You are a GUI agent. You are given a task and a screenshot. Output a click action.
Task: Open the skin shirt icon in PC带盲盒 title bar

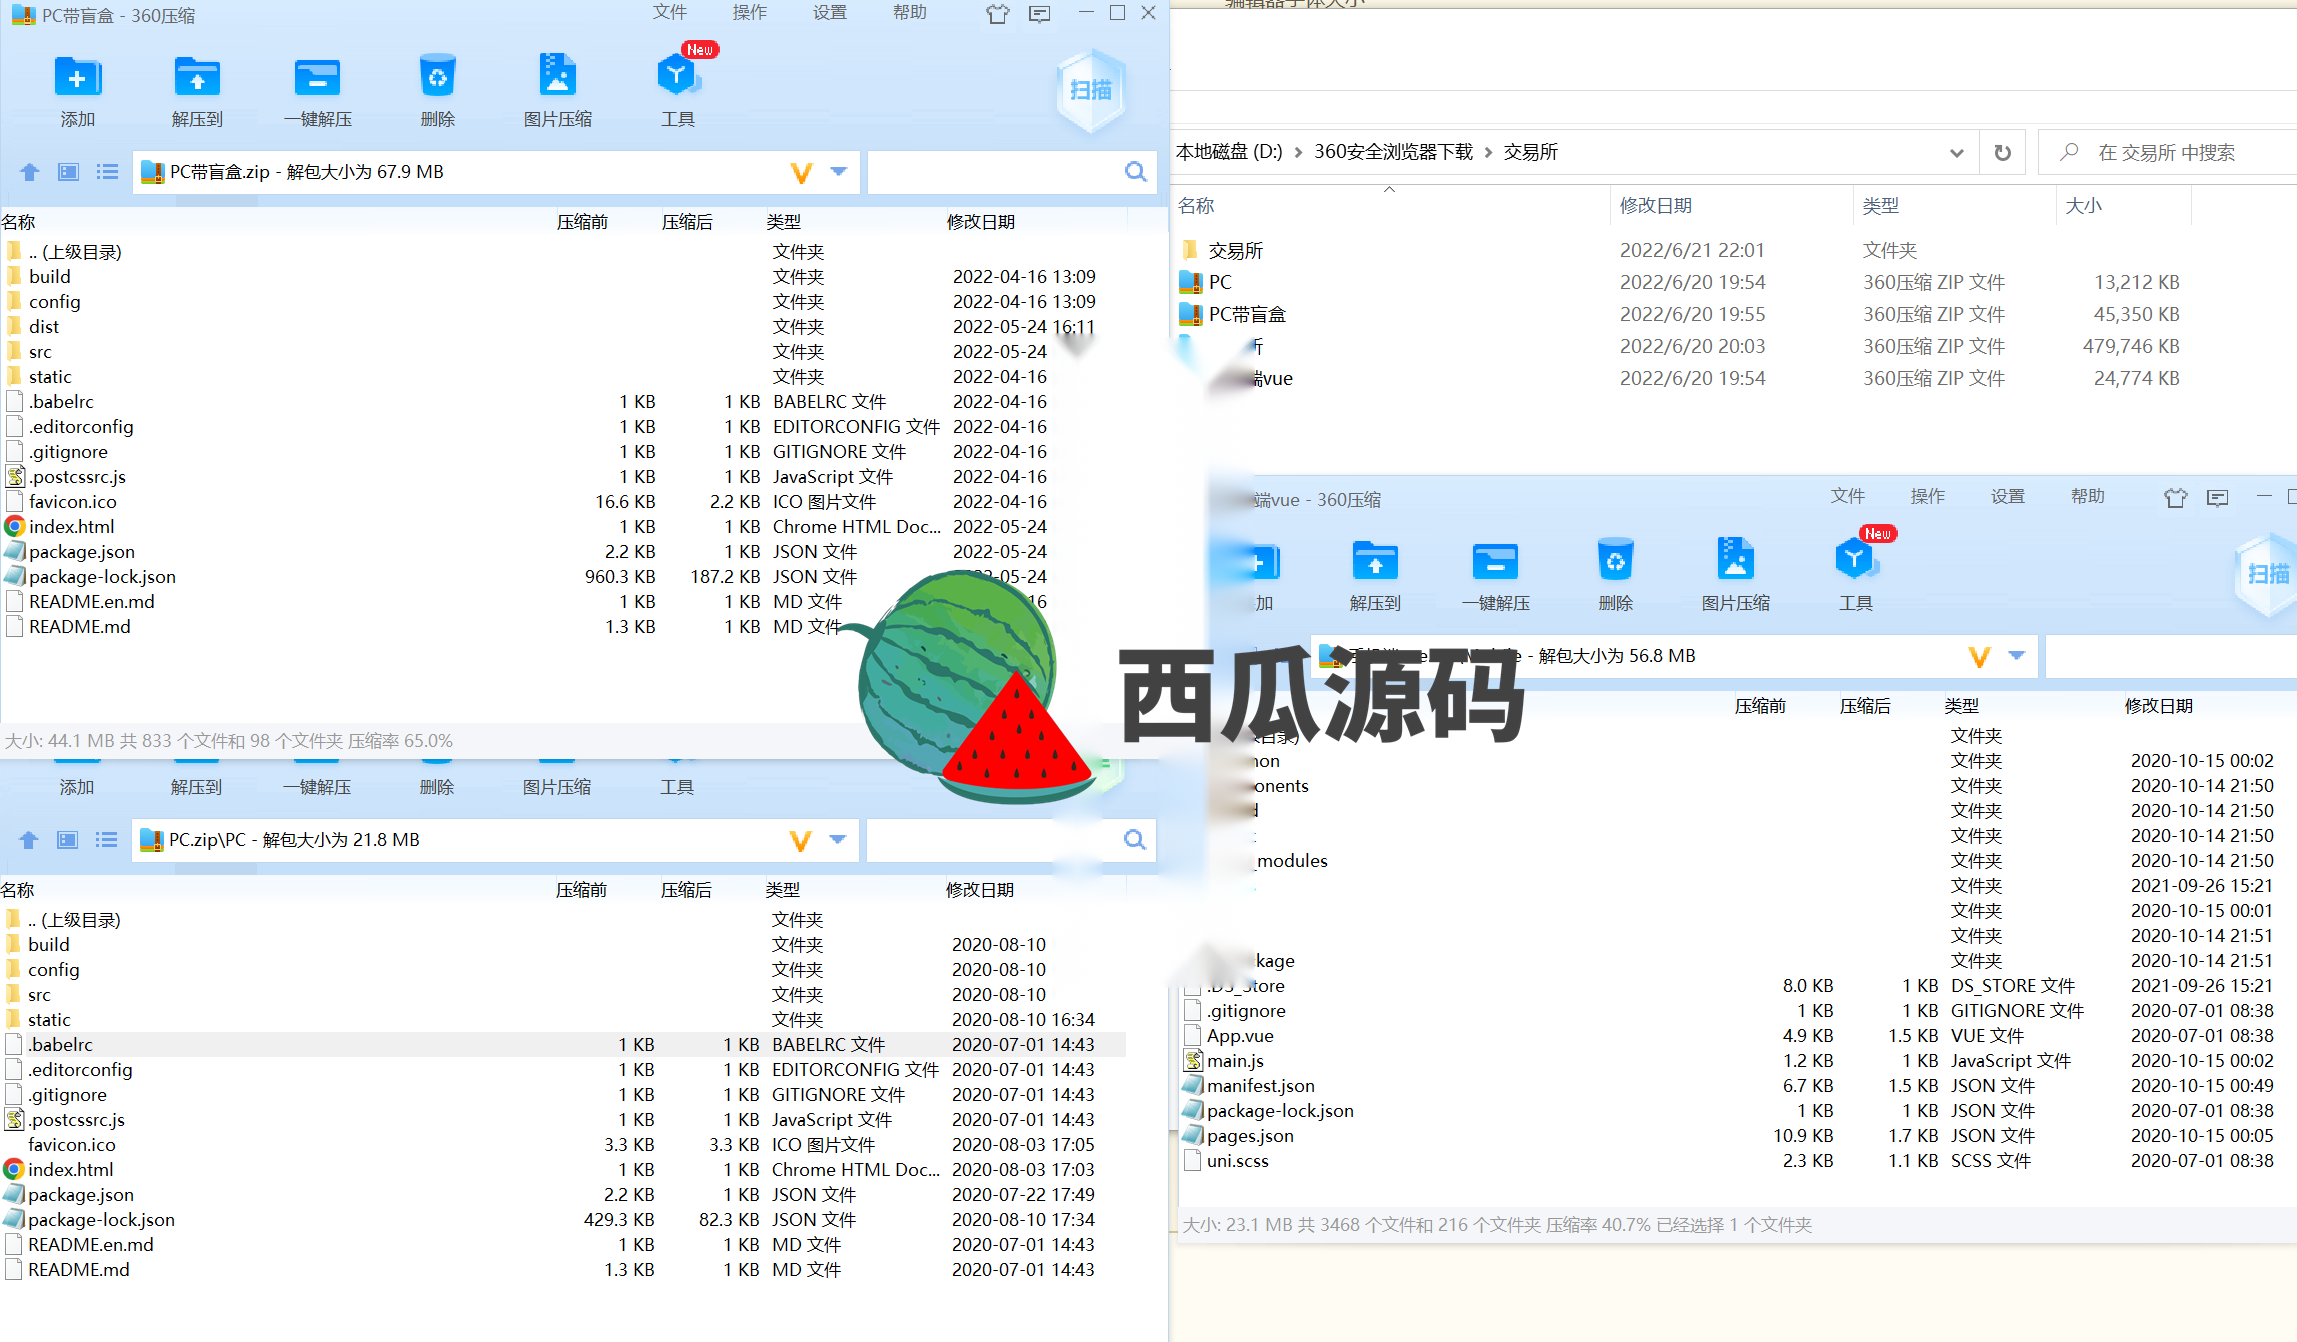pyautogui.click(x=997, y=14)
